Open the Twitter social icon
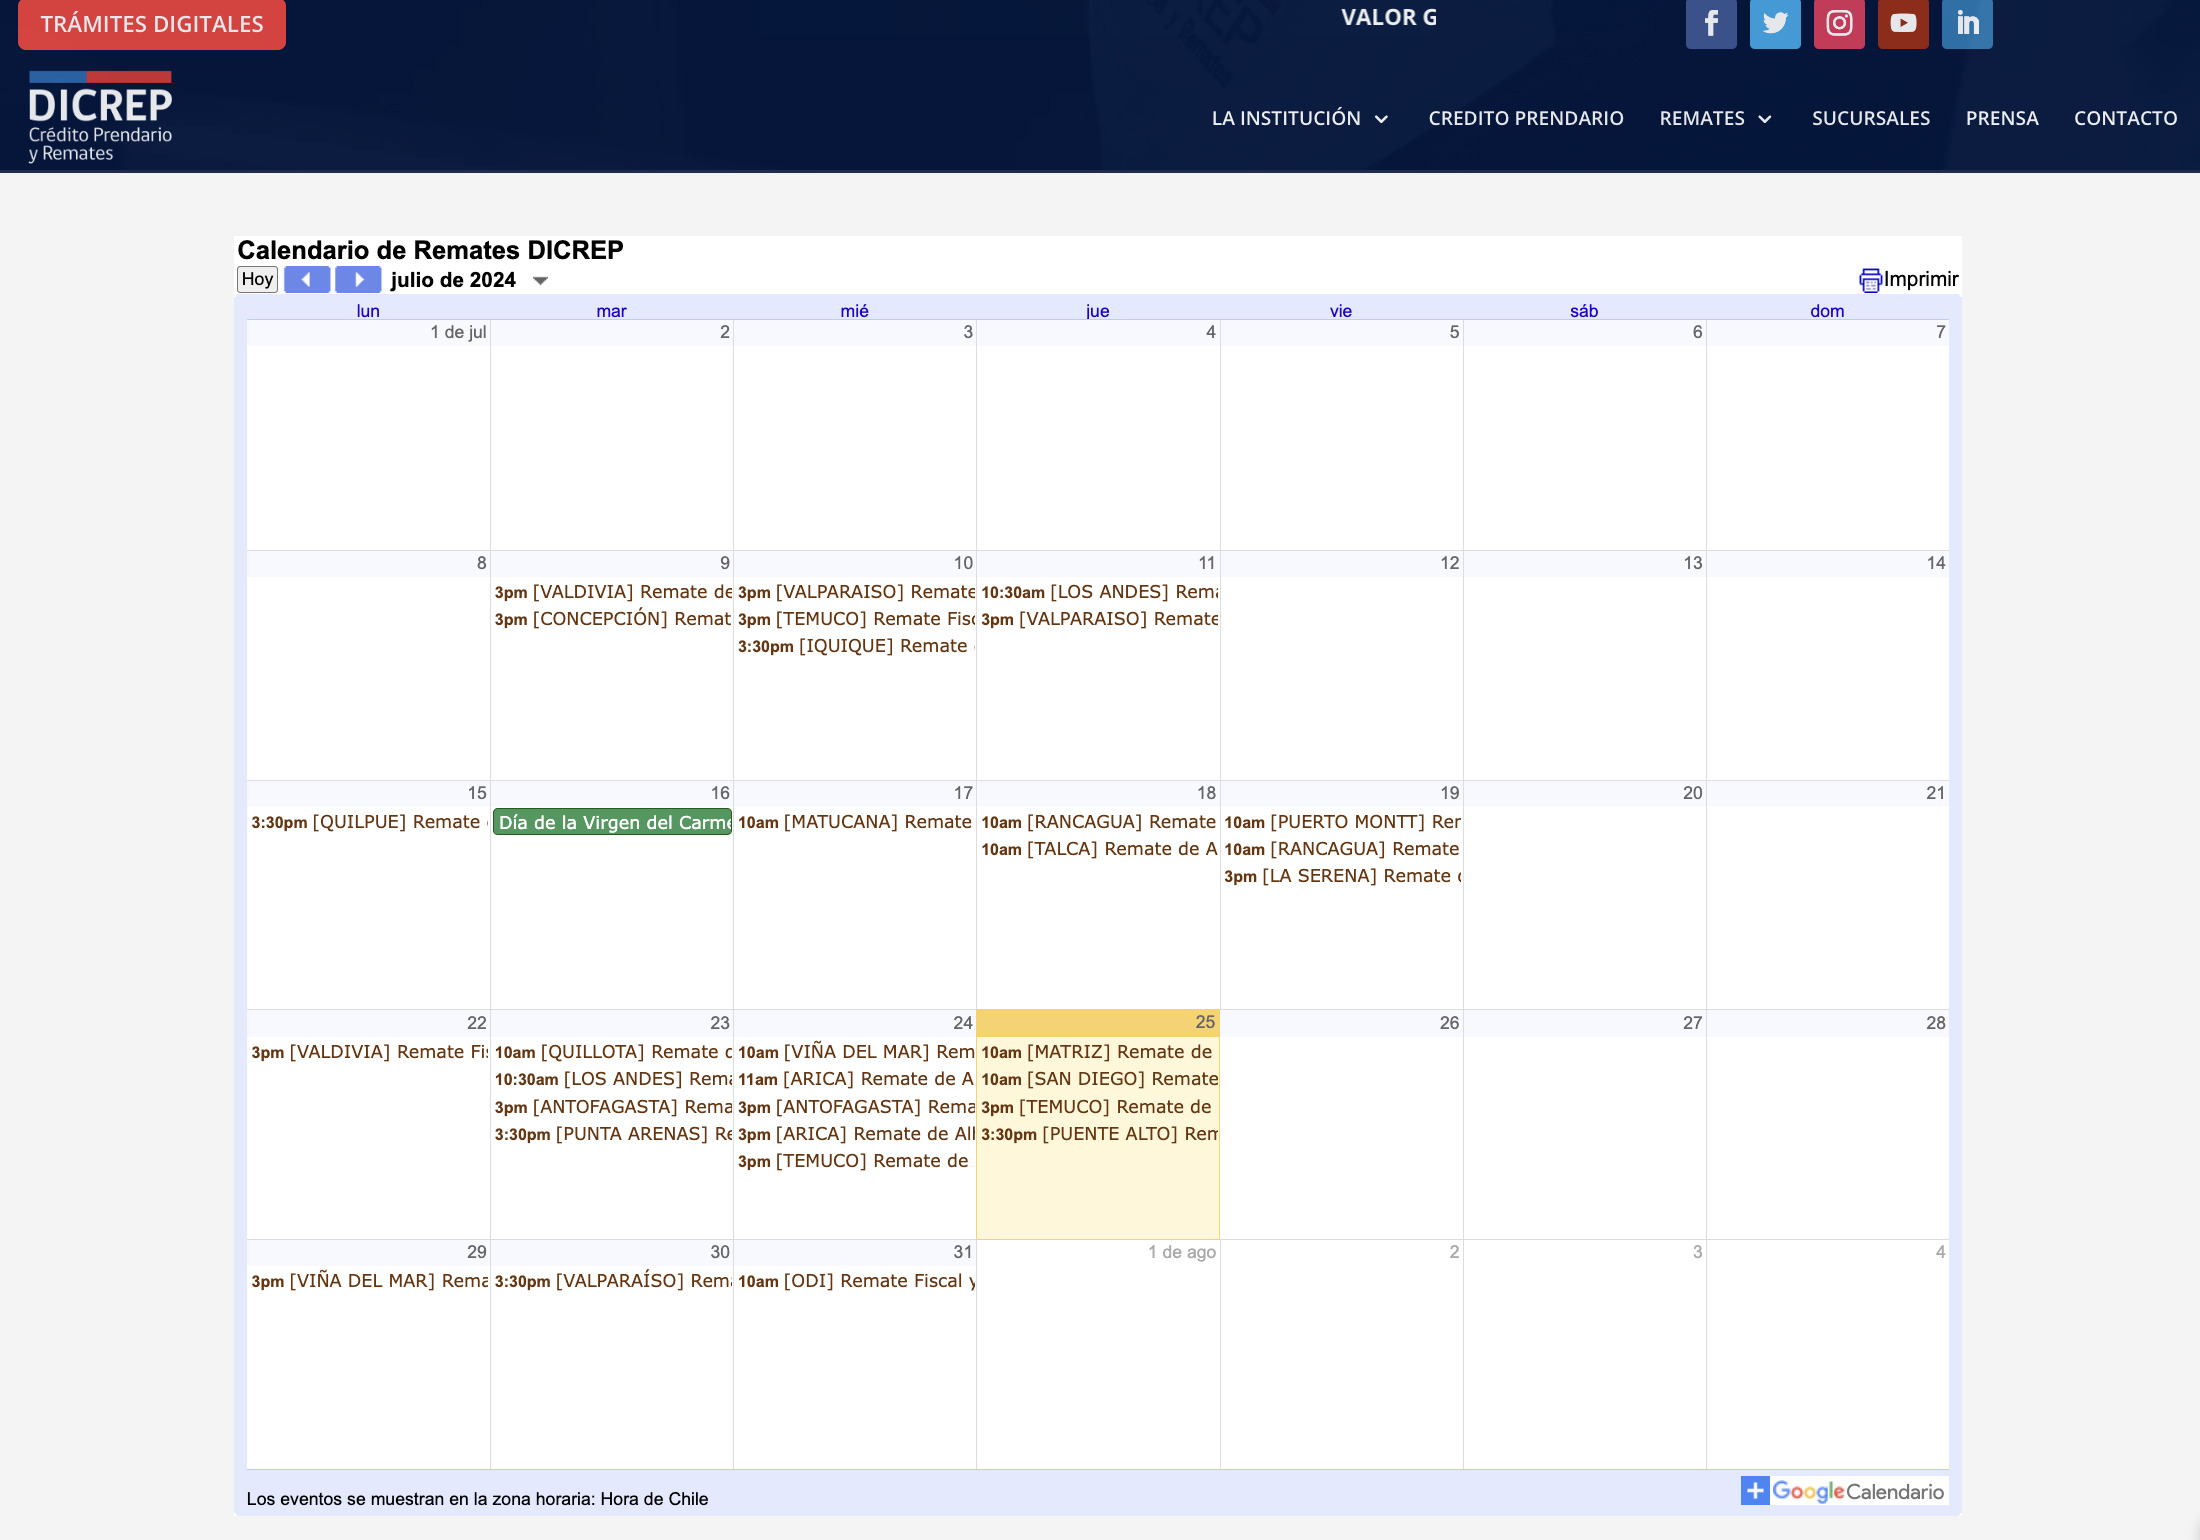Screen dimensions: 2200x1540 coord(1775,23)
